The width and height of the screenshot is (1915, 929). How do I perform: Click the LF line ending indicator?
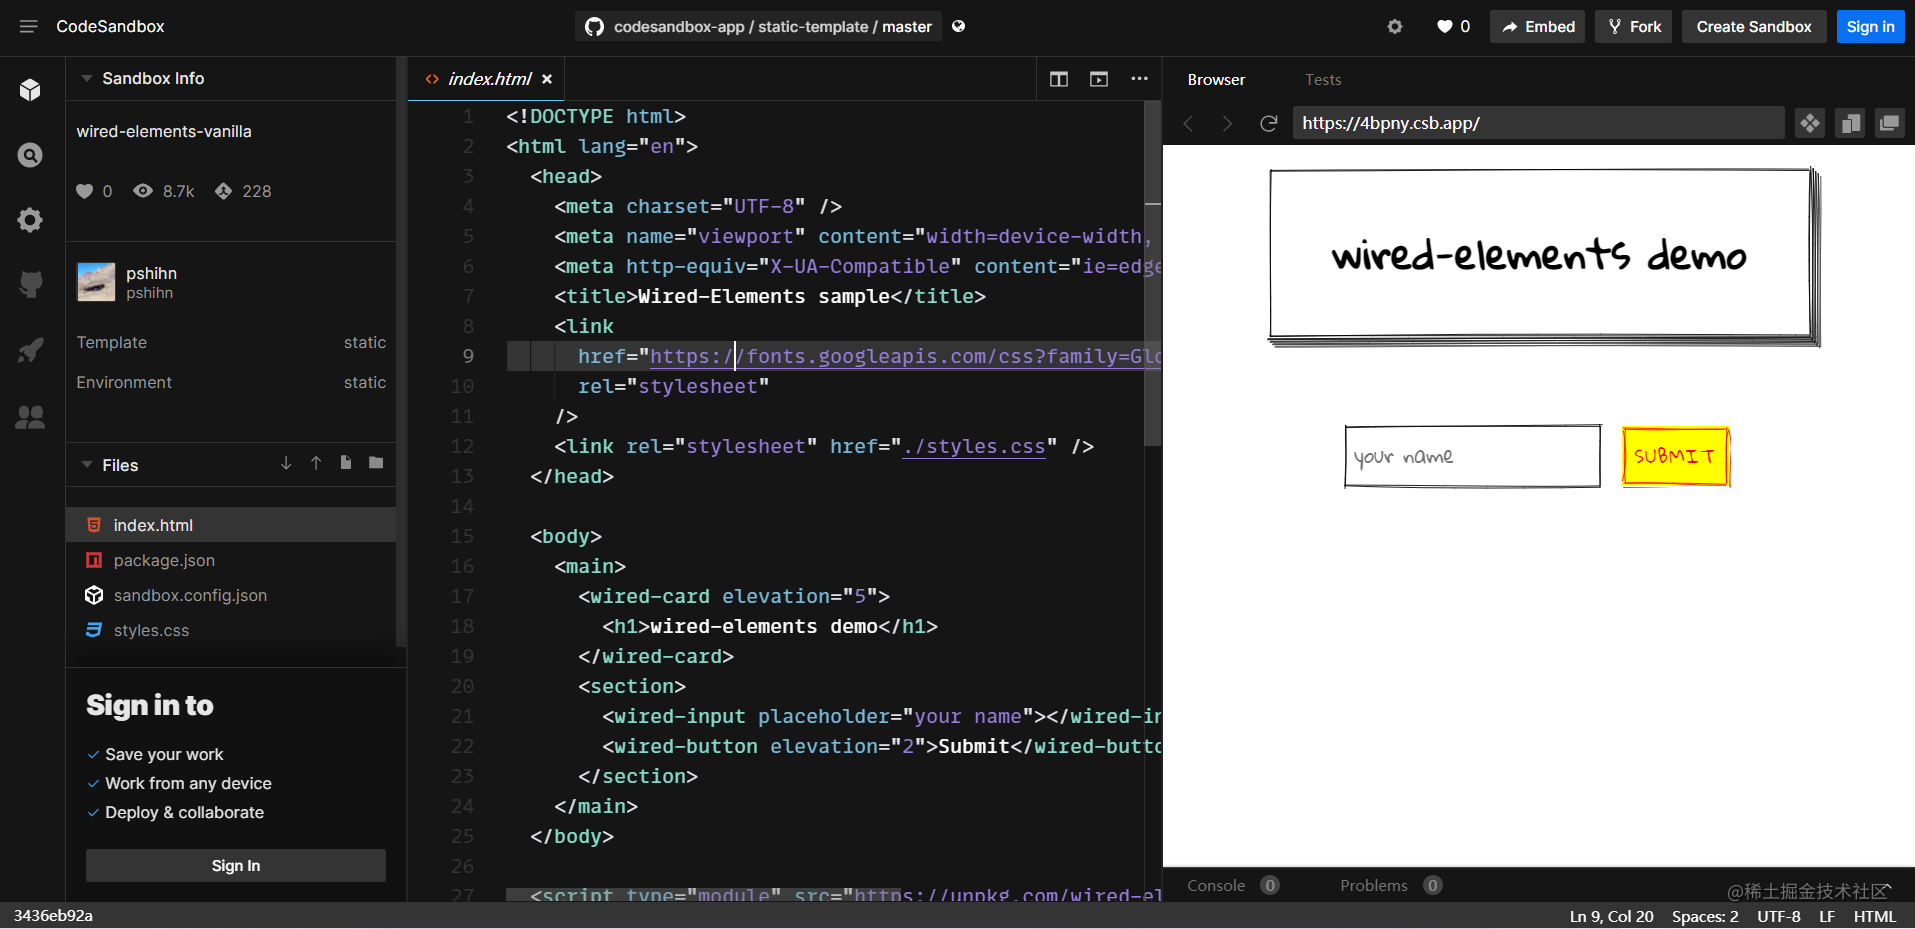click(x=1827, y=917)
